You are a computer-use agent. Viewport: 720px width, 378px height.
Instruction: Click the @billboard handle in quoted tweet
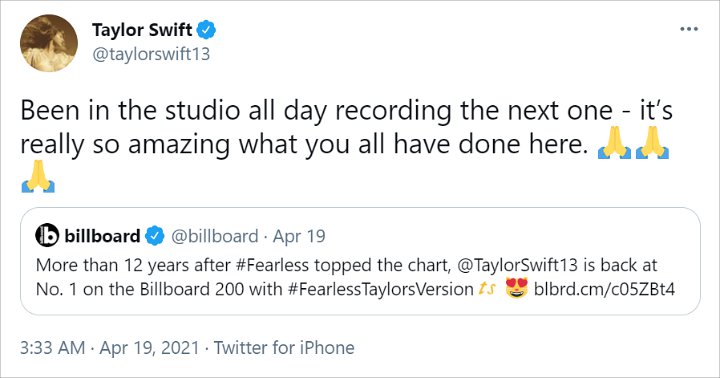point(214,236)
